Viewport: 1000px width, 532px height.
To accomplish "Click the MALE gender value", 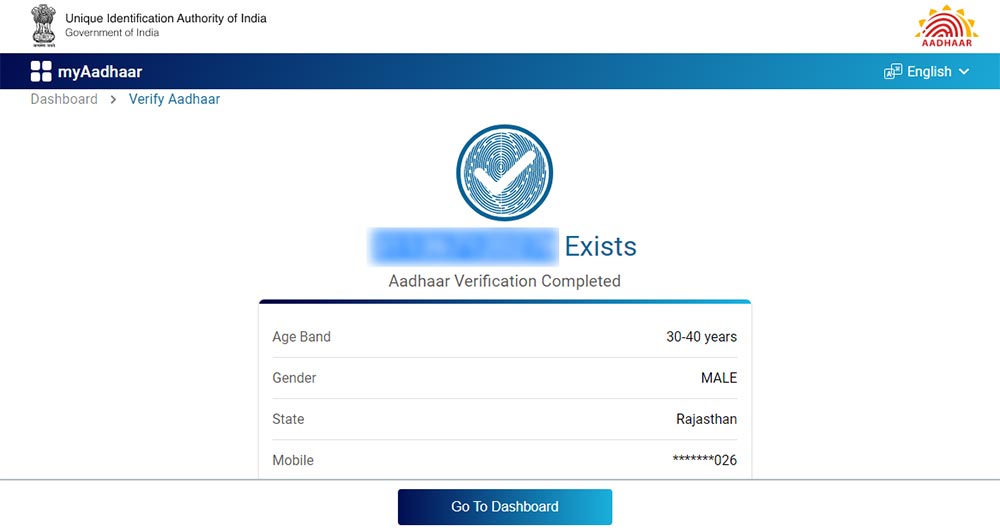I will 718,378.
